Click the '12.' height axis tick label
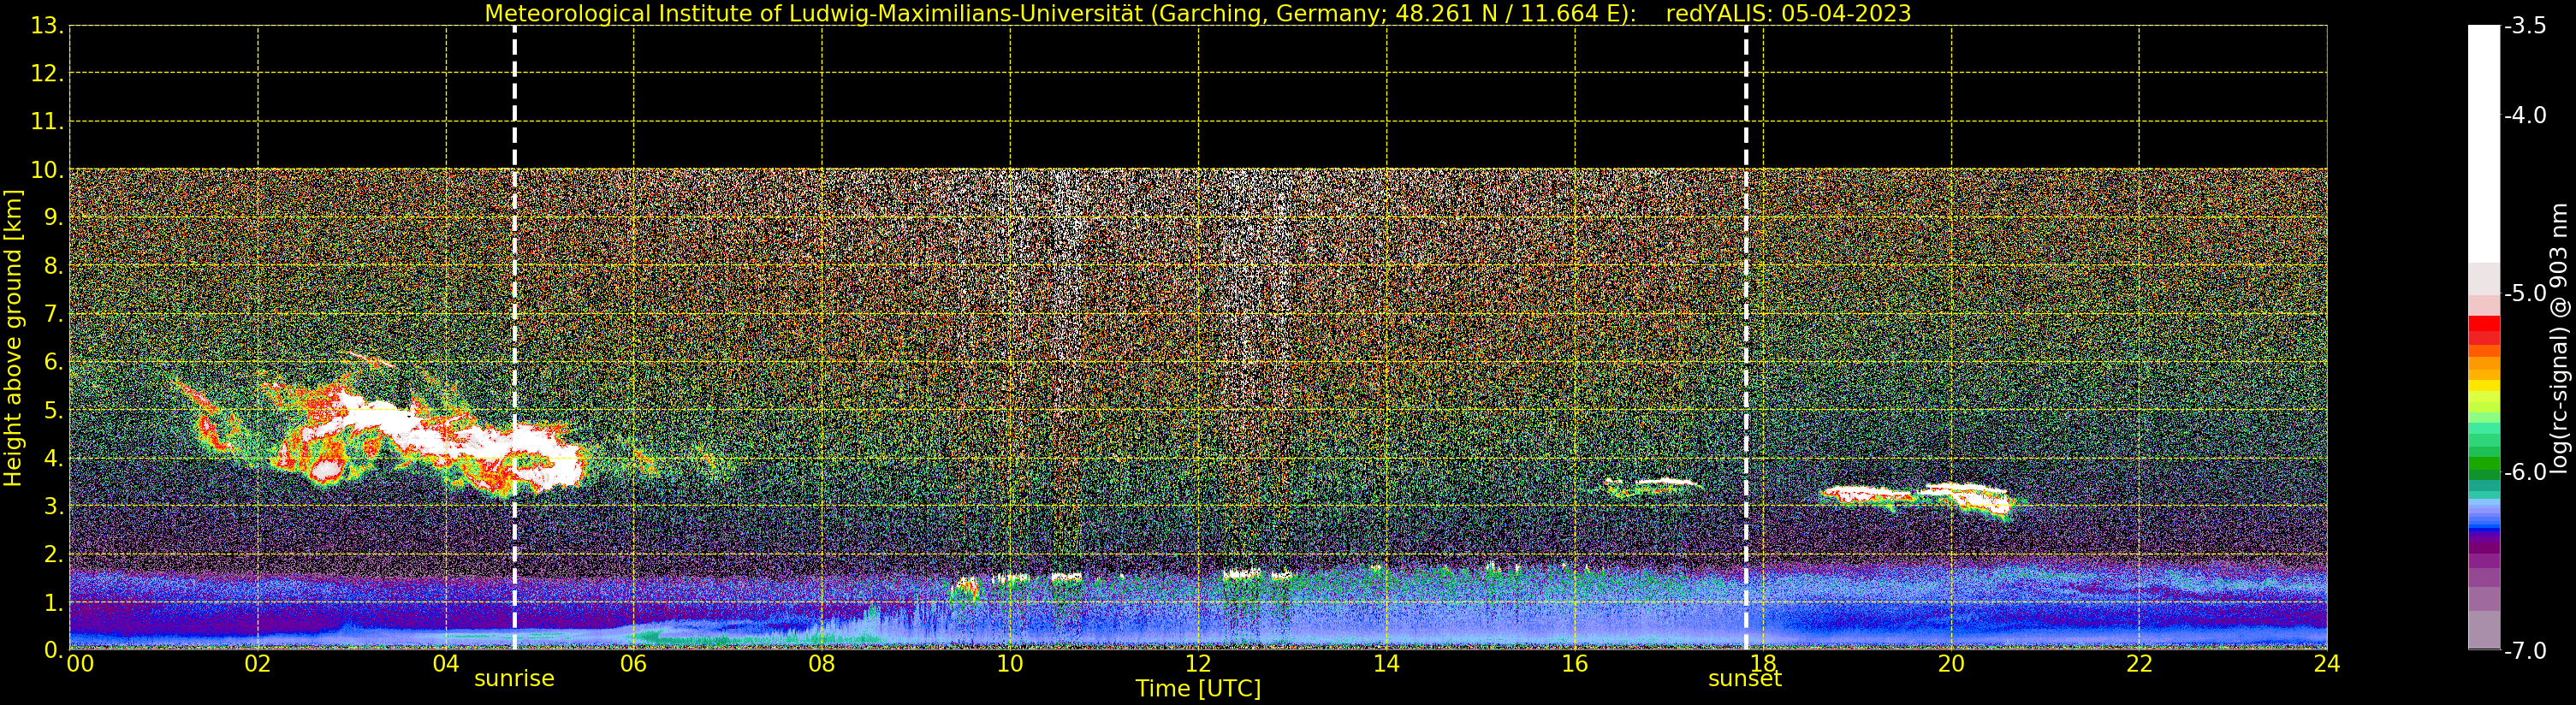This screenshot has height=705, width=2576. pos(47,74)
